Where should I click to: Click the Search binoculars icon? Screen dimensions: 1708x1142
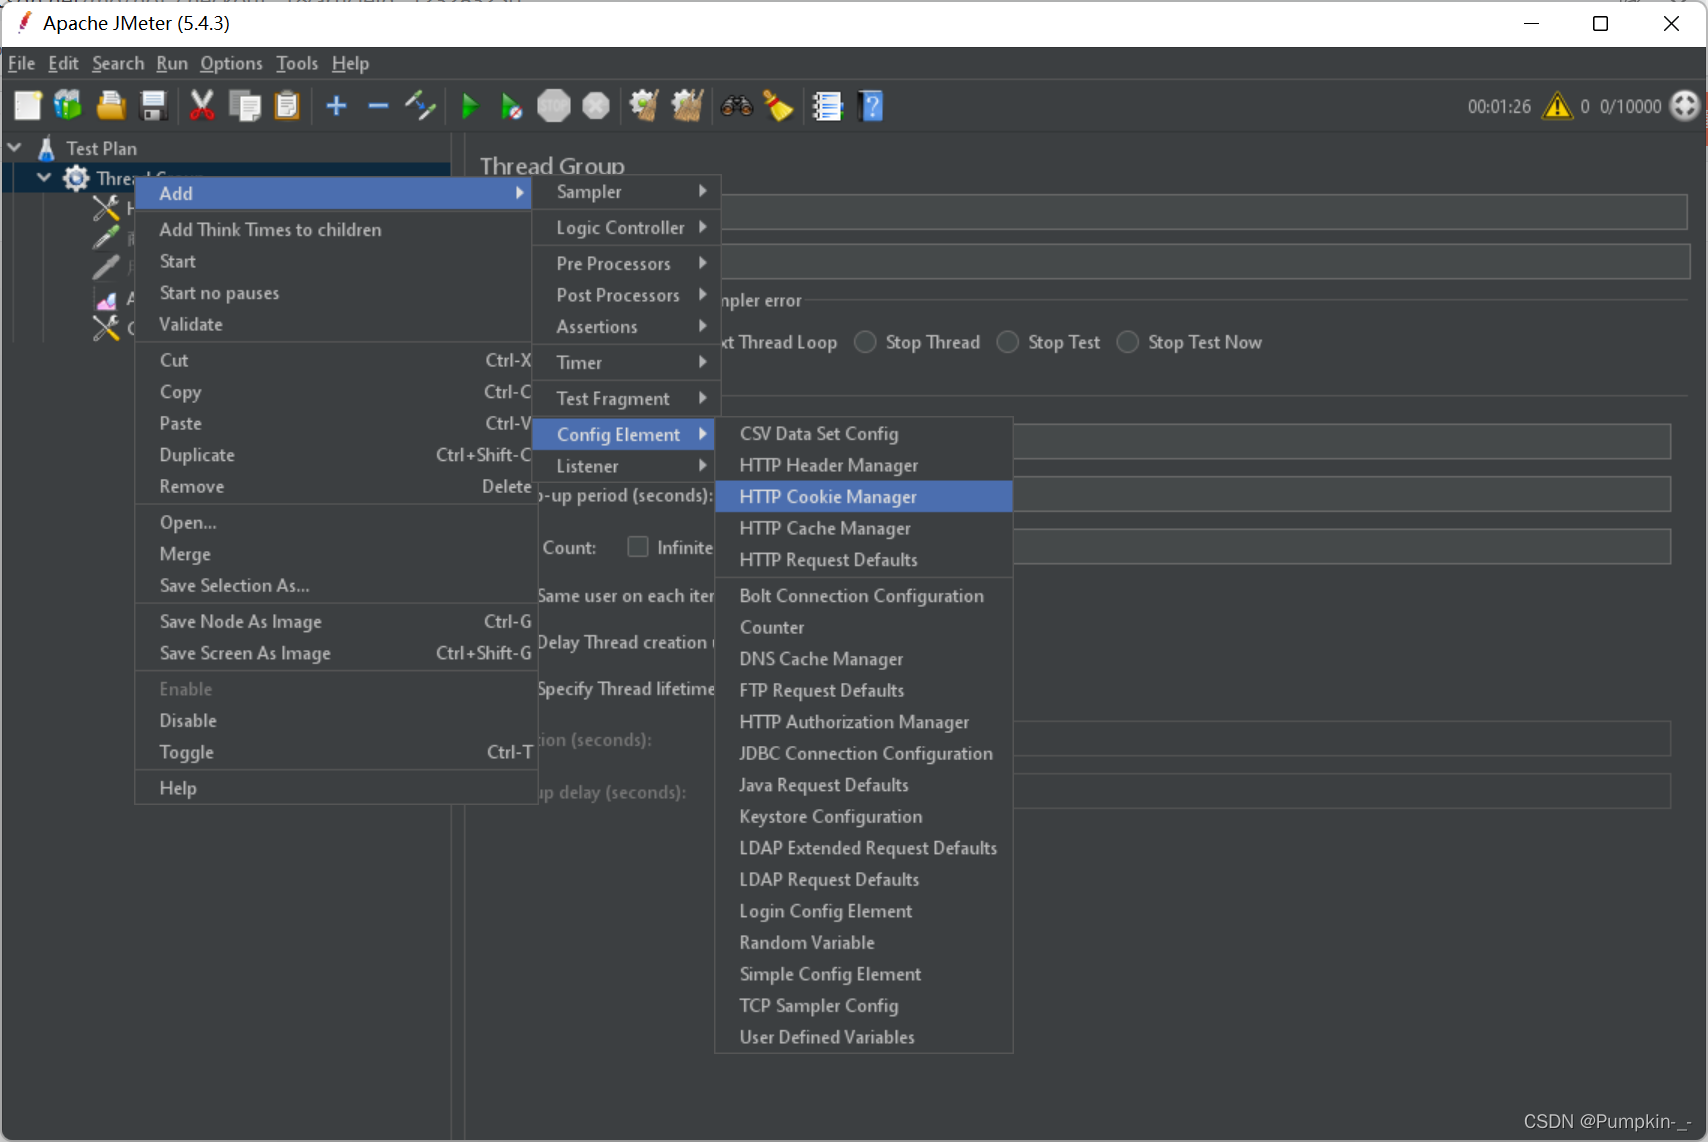pos(737,105)
